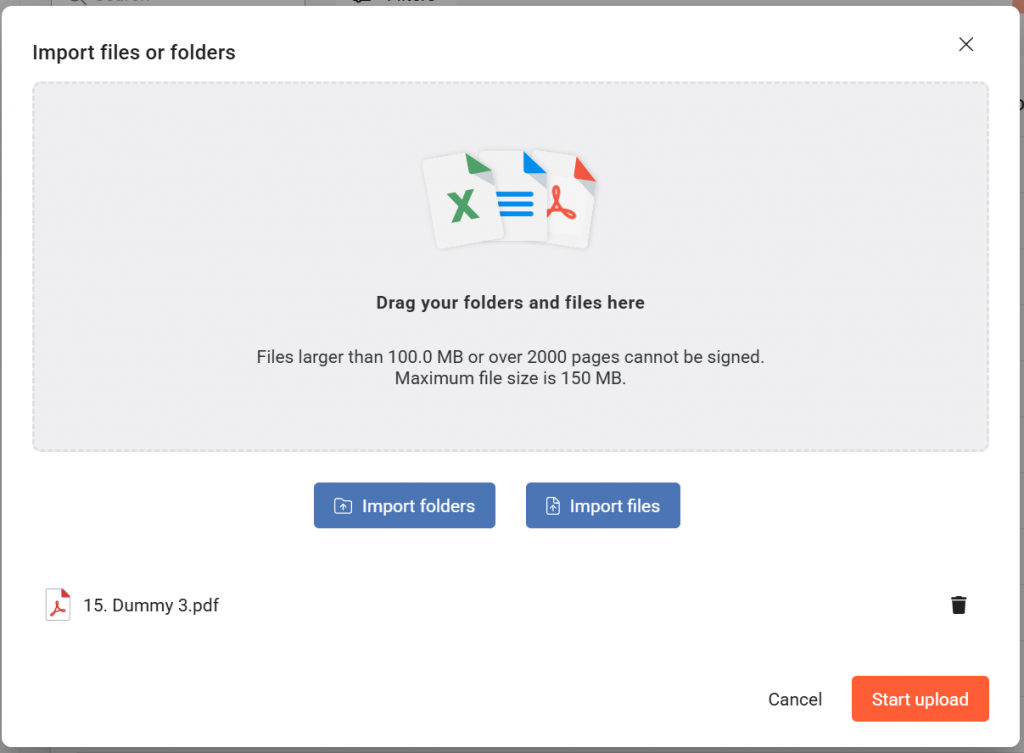The image size is (1024, 753).
Task: Click the 'Files larger than 100.0 MB' notice
Action: point(510,356)
